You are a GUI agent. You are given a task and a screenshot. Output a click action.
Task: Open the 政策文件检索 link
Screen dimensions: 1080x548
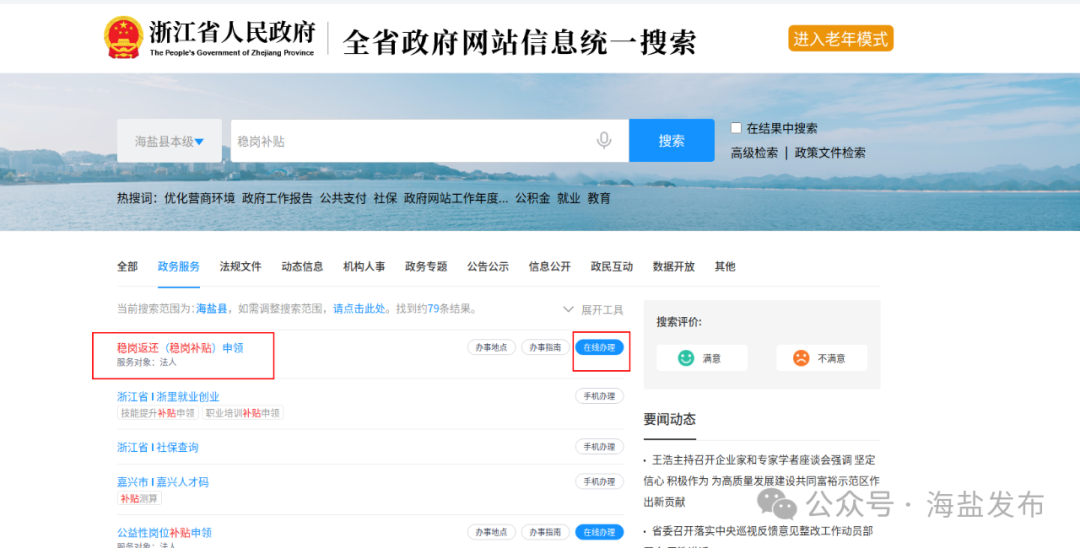830,153
